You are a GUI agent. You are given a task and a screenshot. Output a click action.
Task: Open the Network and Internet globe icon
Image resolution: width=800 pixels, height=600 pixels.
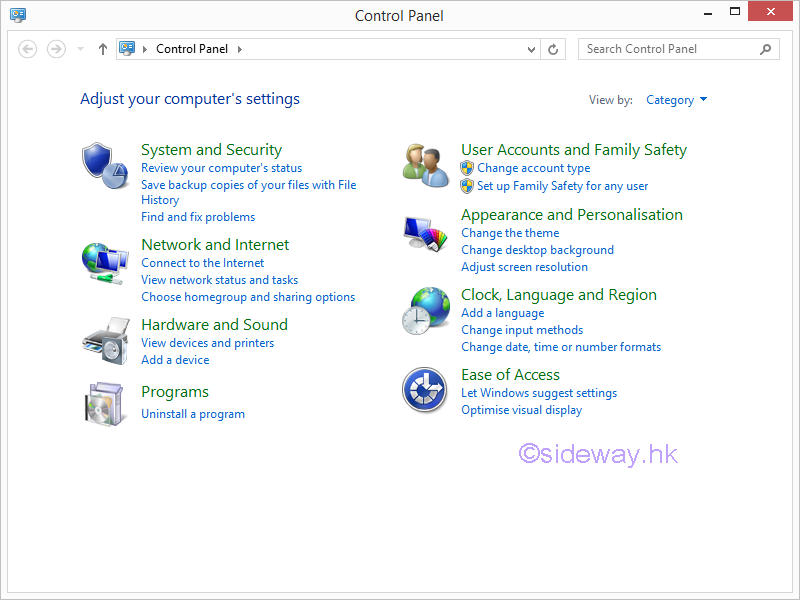click(105, 263)
